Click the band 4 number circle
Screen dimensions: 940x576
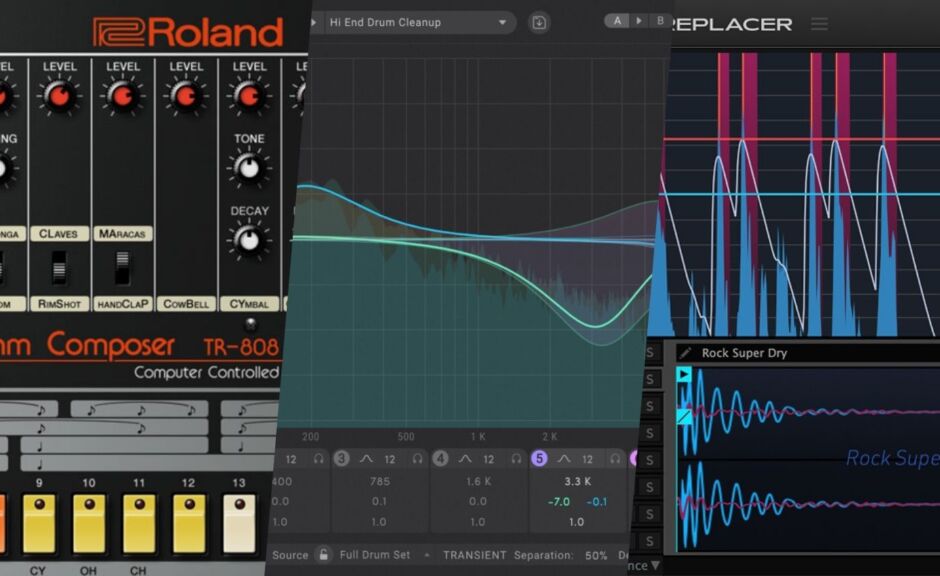440,459
